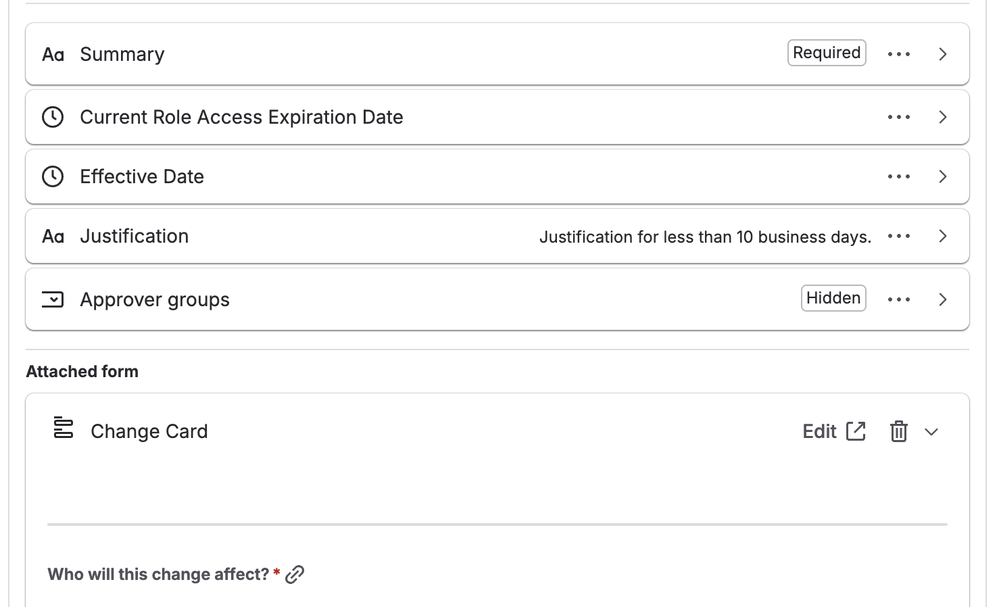Collapse the Change Card form preview
This screenshot has width=999, height=607.
click(931, 432)
